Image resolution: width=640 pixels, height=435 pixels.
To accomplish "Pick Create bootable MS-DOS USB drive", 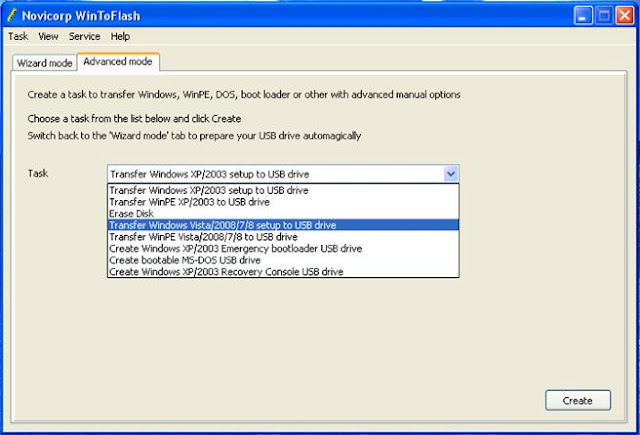I will click(283, 260).
